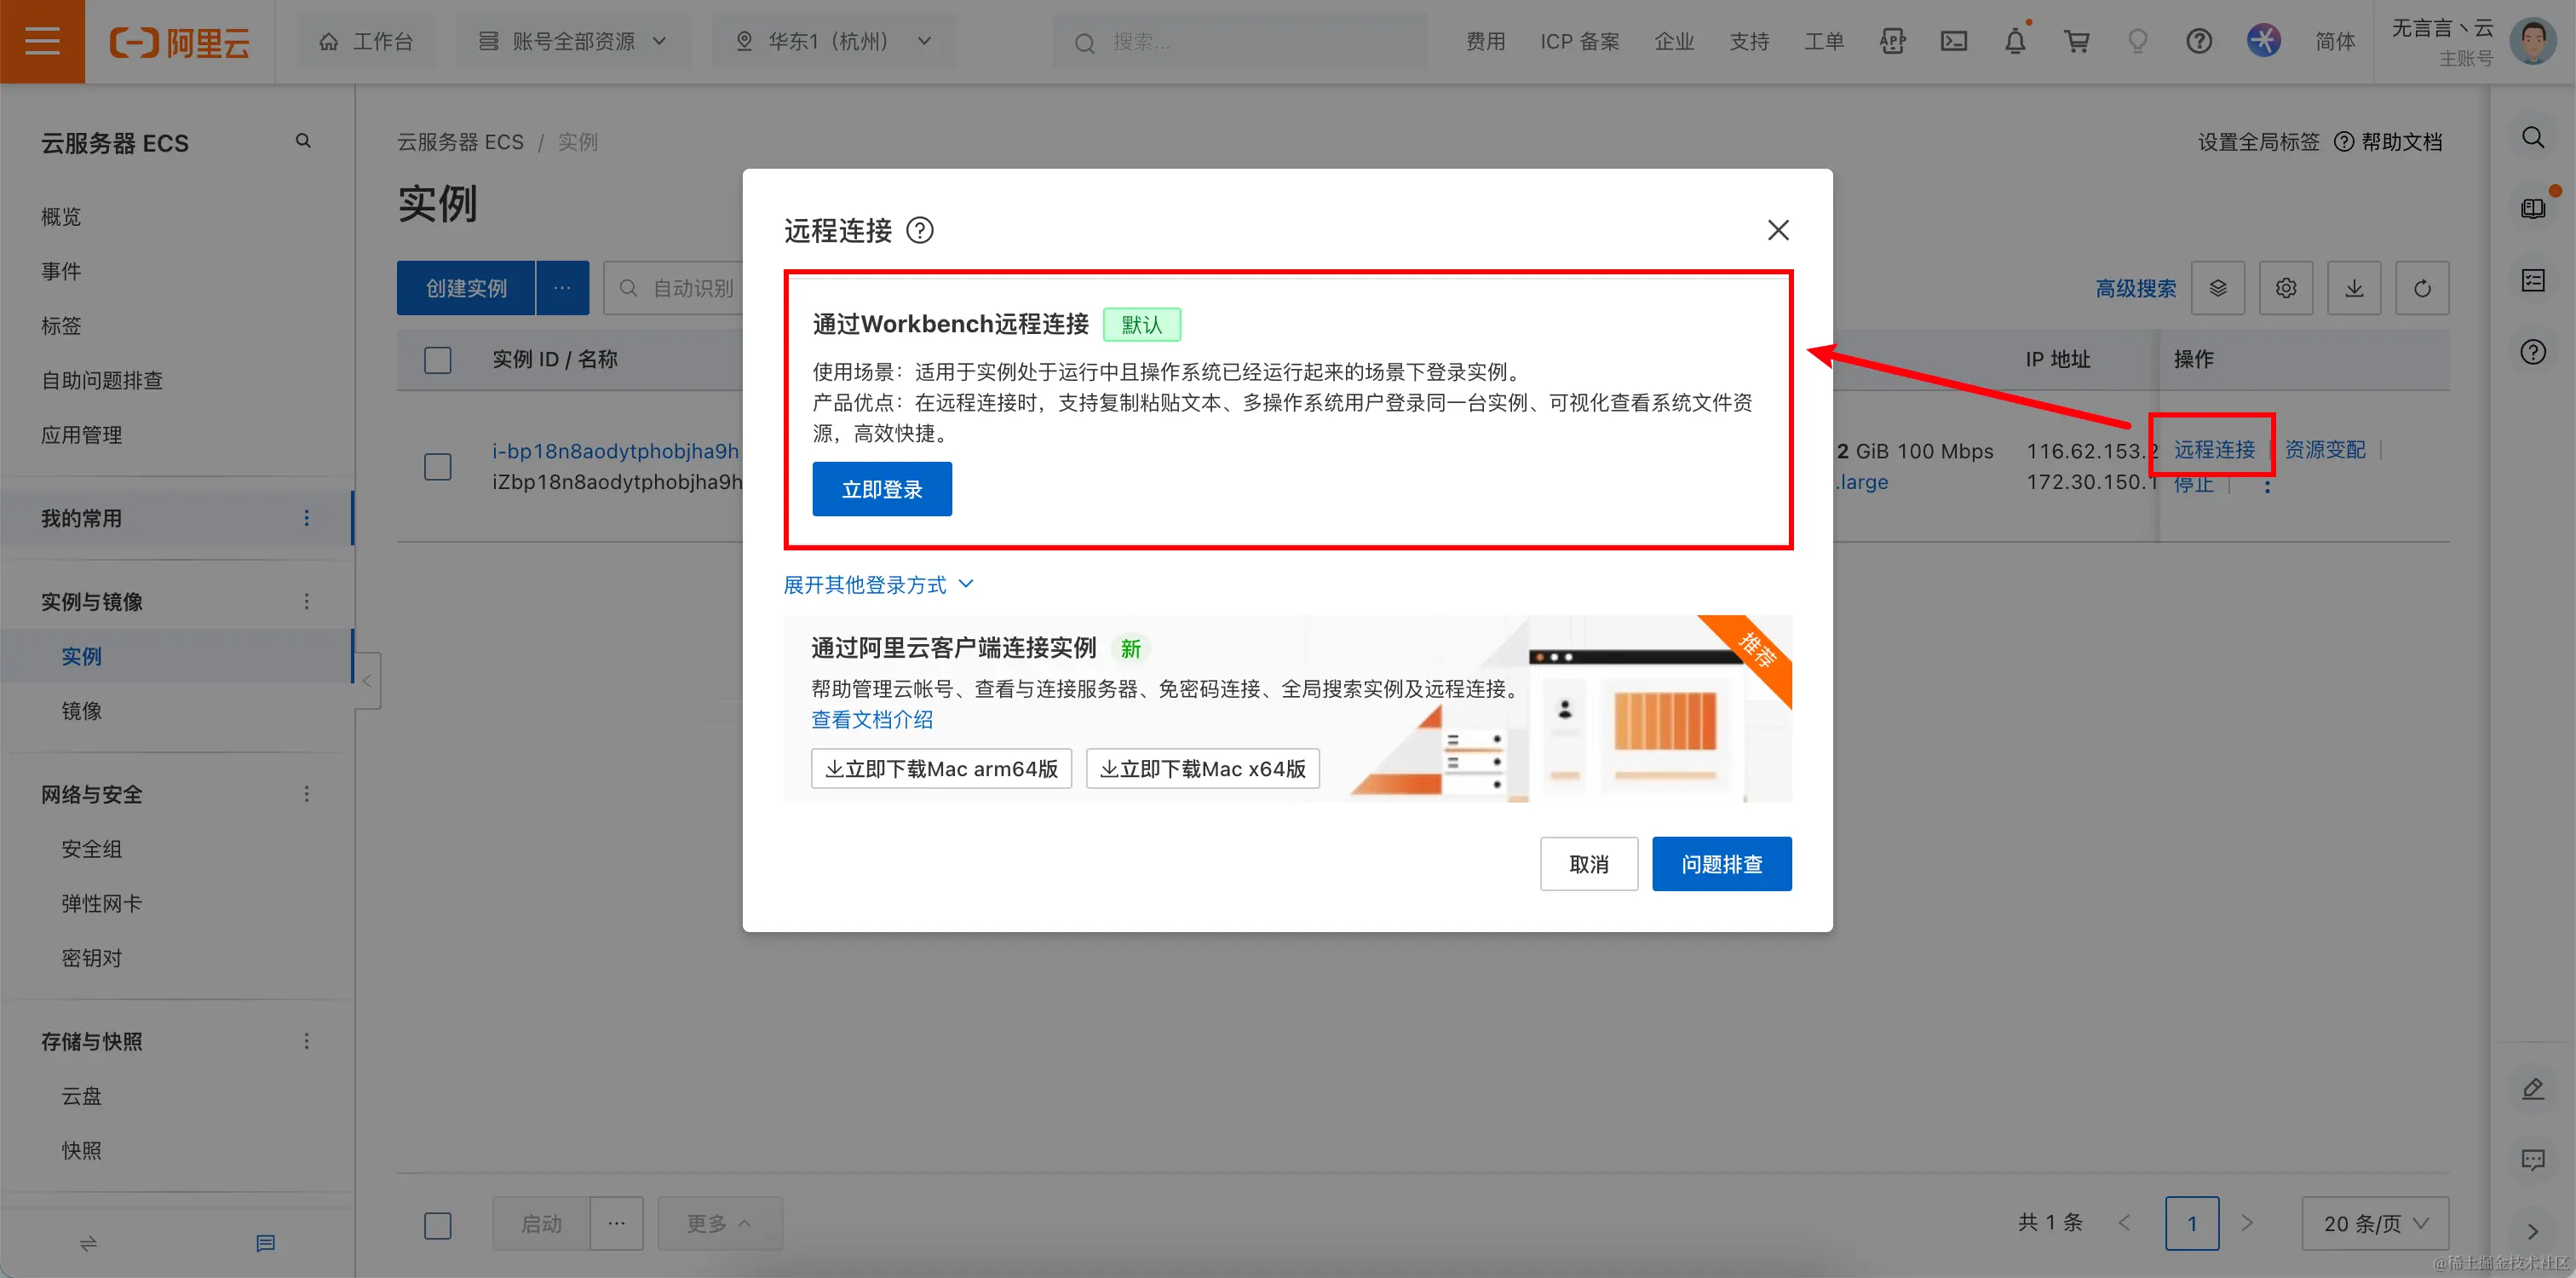Open 安全组 in the sidebar menu

pos(91,848)
